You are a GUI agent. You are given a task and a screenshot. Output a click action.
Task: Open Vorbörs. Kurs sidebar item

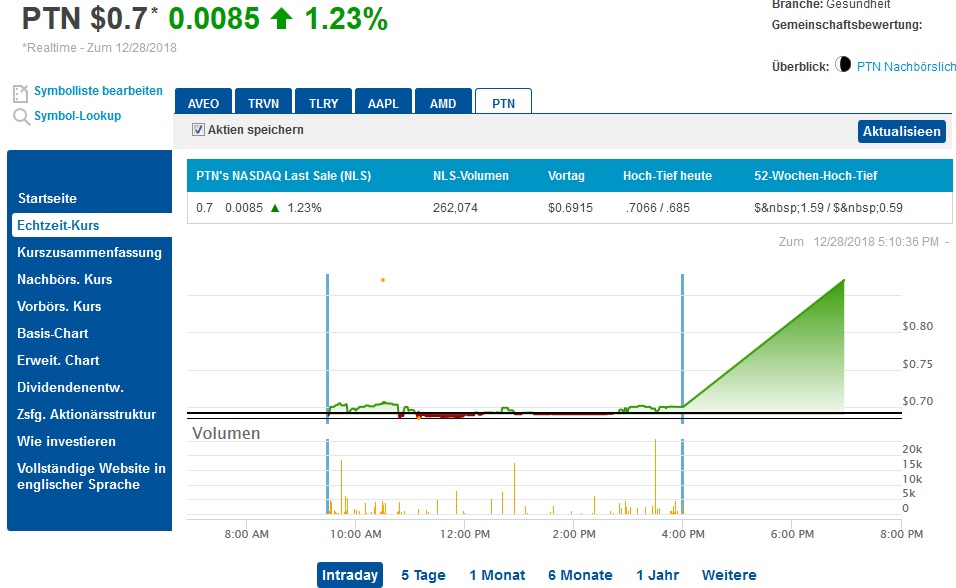tap(59, 306)
